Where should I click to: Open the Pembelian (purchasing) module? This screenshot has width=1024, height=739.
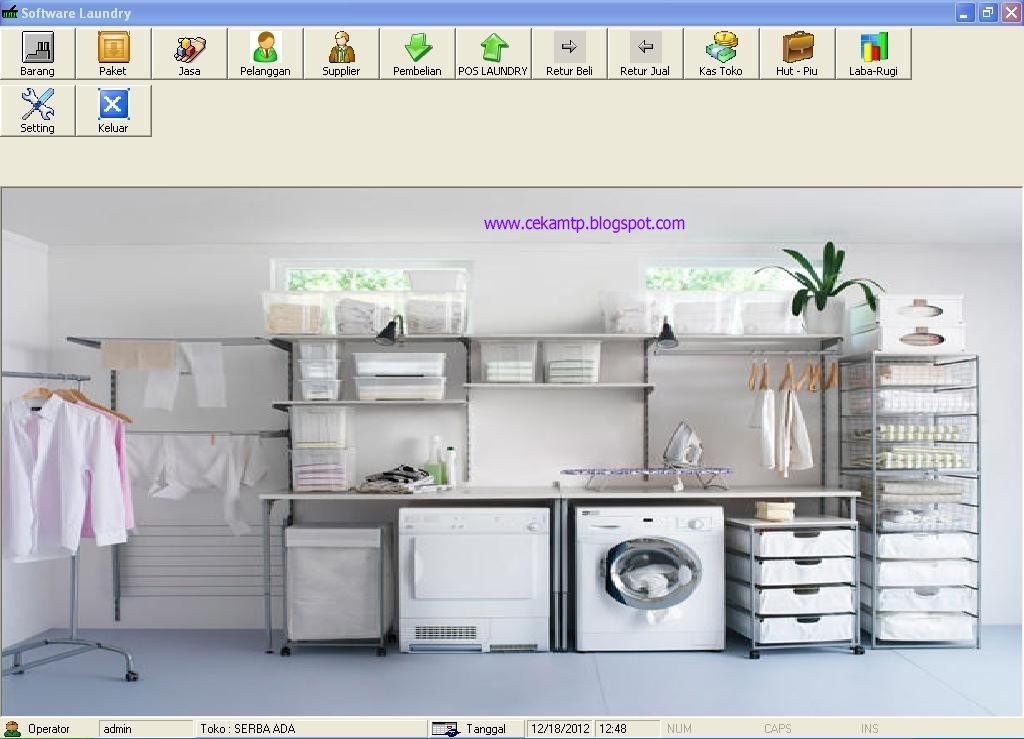417,54
